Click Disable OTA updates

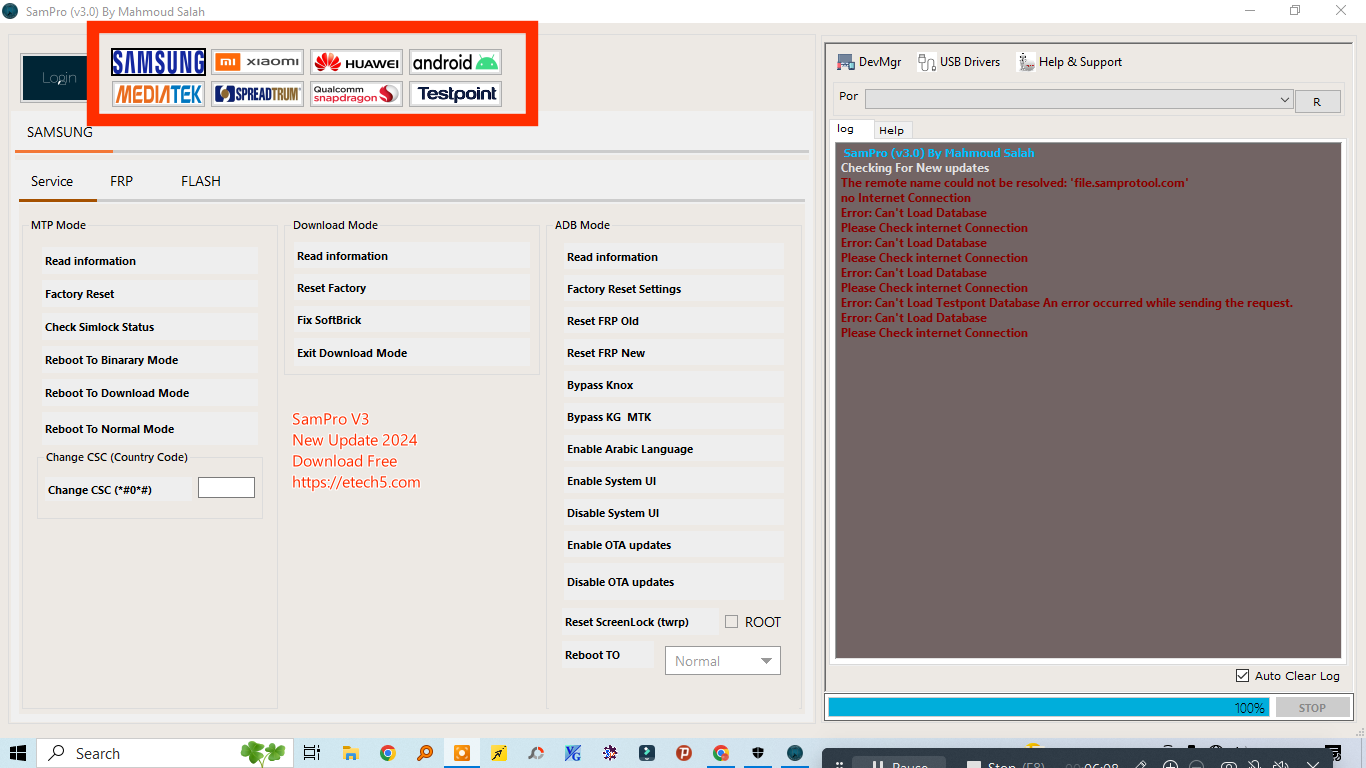[x=672, y=582]
